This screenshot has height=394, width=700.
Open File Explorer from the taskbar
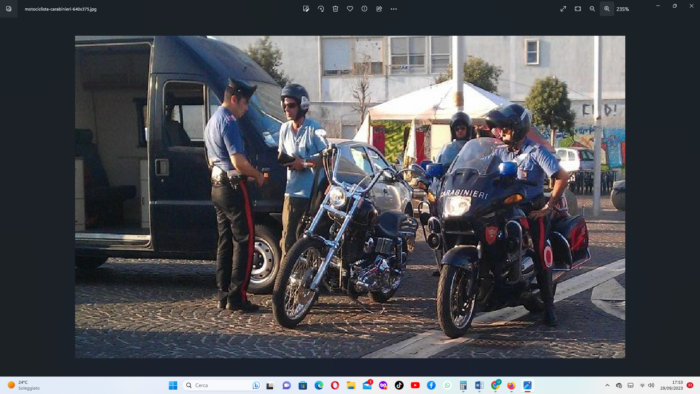click(351, 386)
